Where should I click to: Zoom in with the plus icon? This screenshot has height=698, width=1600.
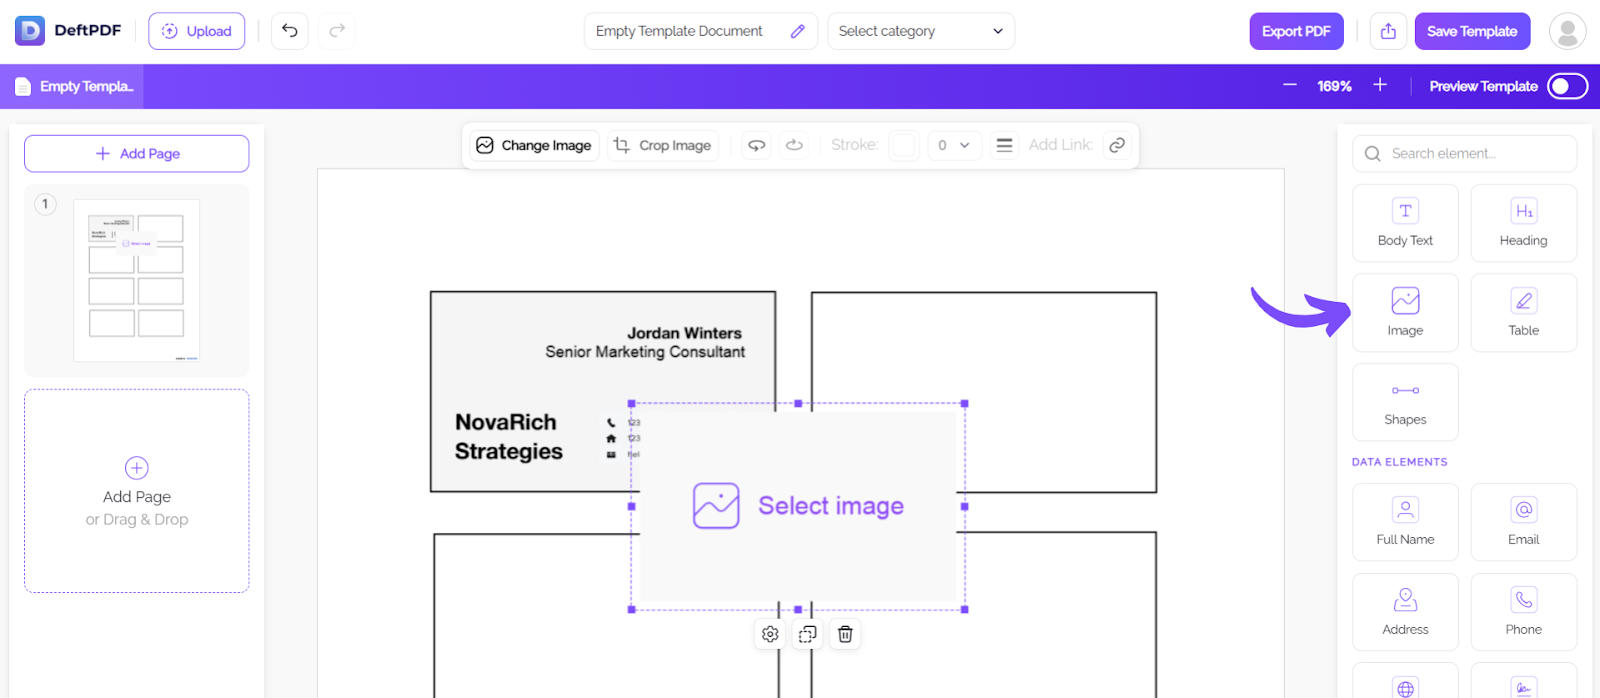pyautogui.click(x=1380, y=86)
